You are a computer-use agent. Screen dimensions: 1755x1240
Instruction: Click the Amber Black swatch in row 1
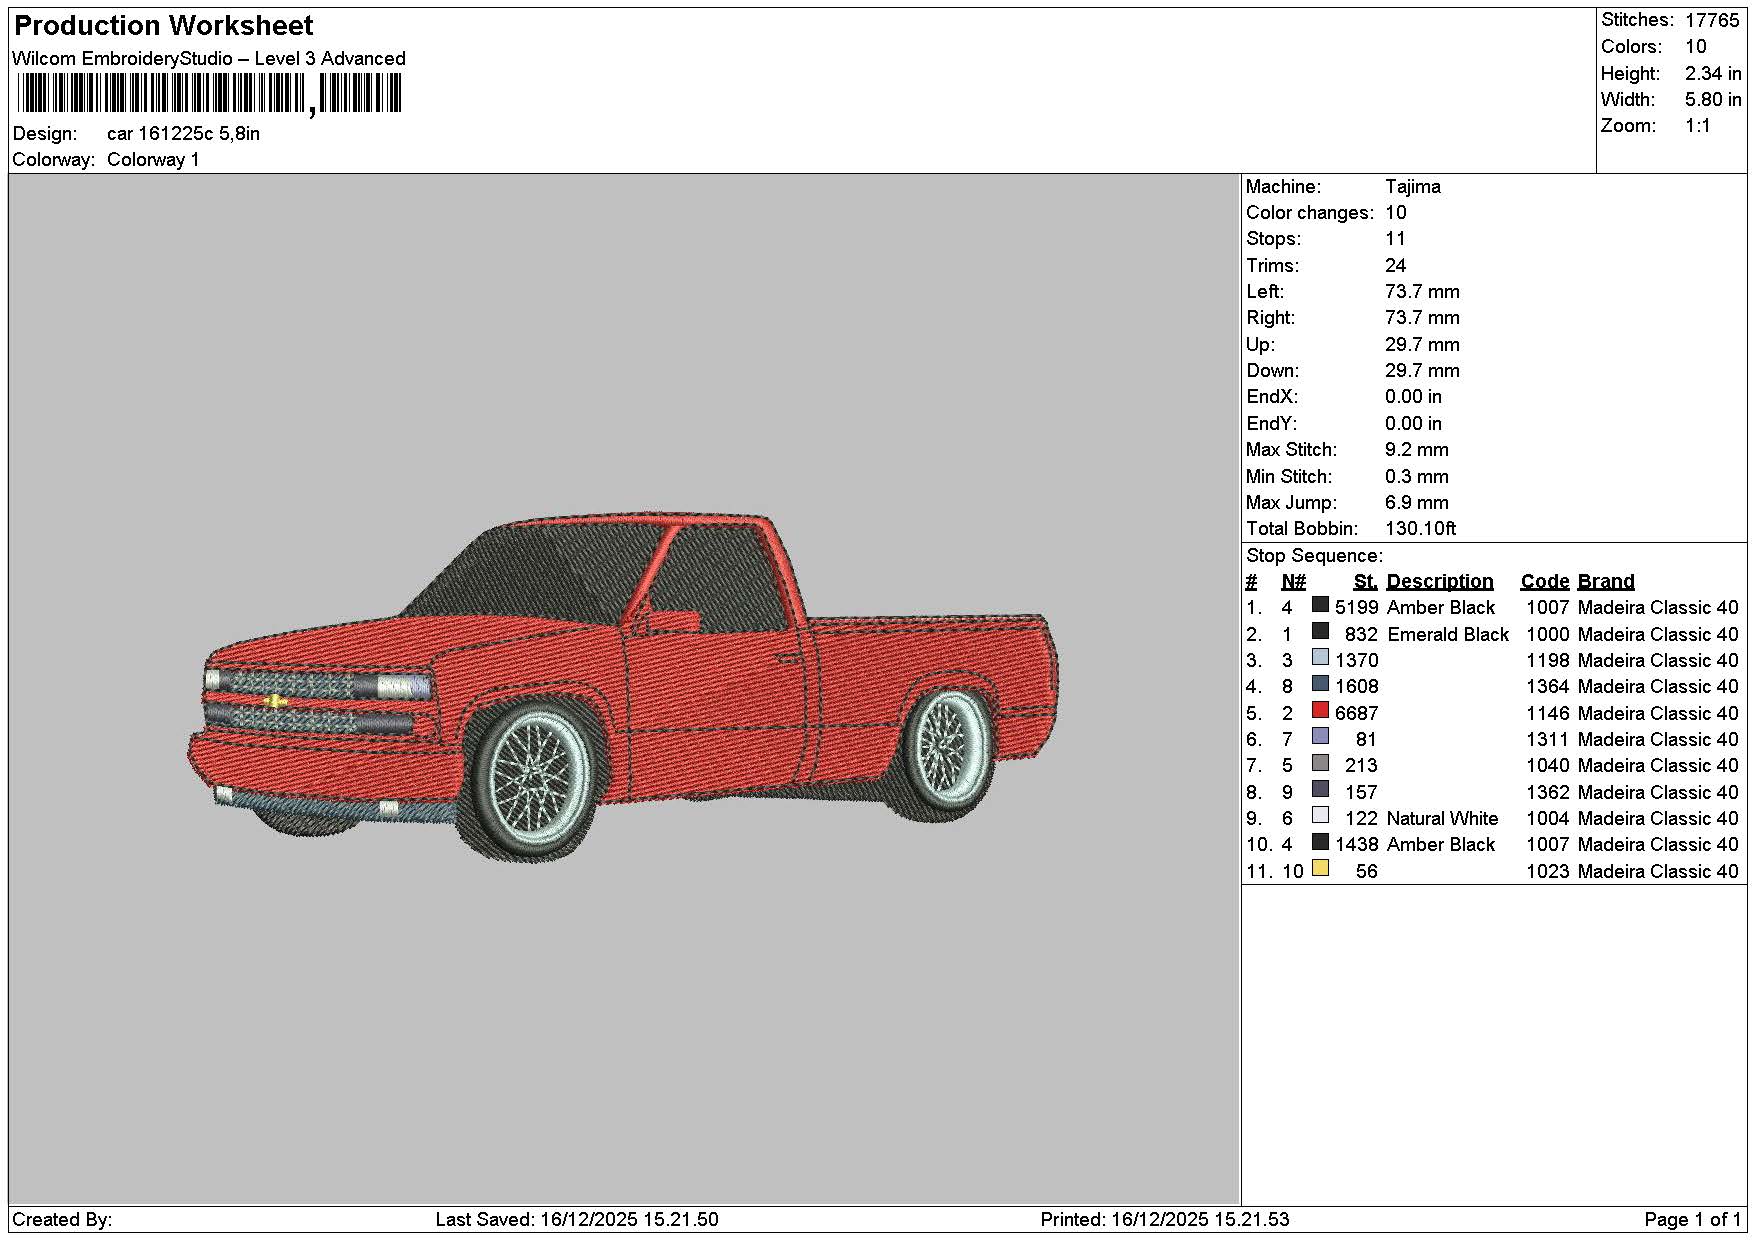coord(1320,605)
